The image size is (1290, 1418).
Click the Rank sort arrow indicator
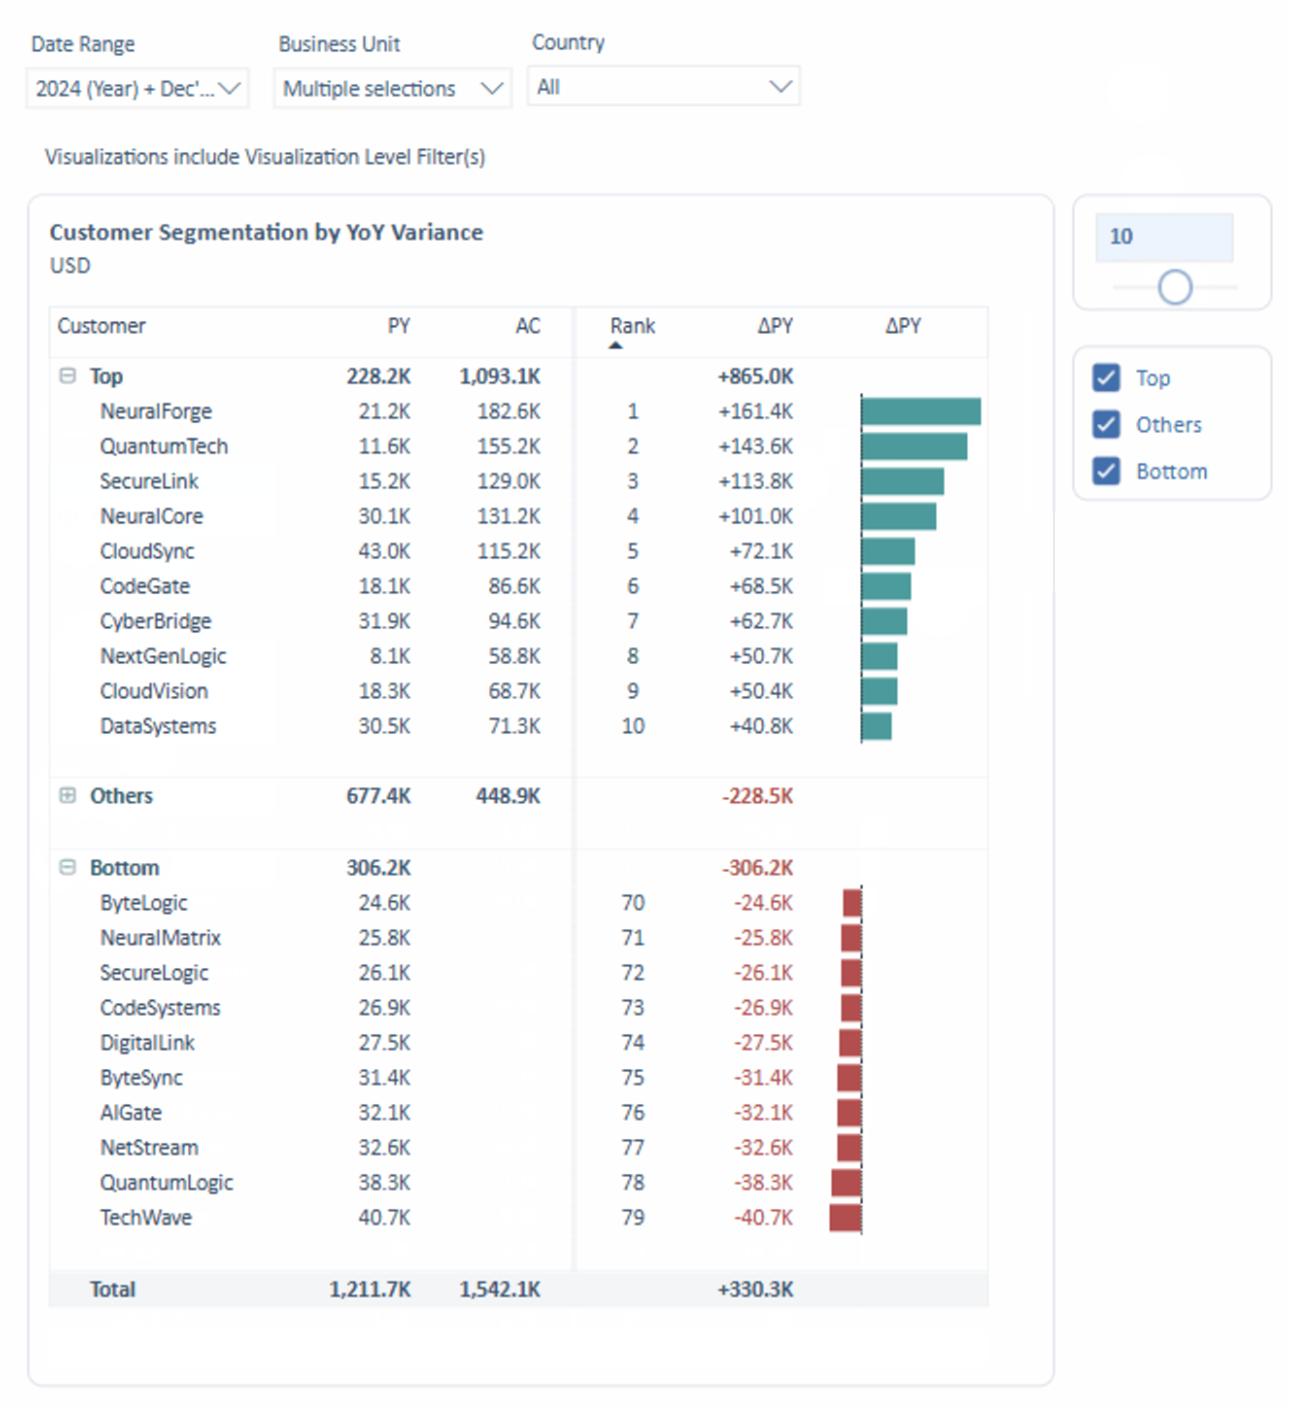(x=616, y=346)
